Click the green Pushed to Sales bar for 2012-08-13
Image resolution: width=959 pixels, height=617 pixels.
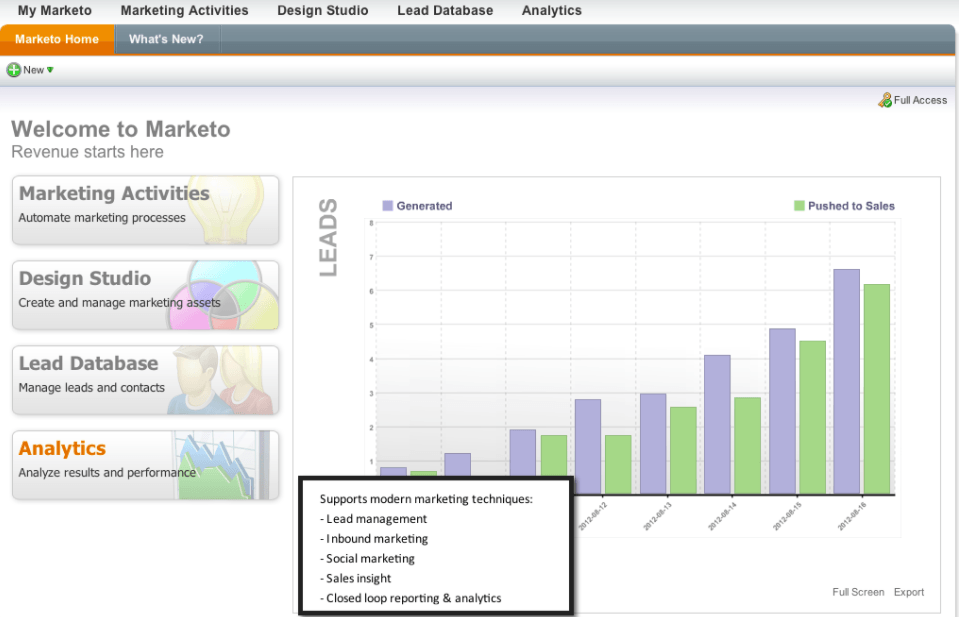pyautogui.click(x=683, y=451)
